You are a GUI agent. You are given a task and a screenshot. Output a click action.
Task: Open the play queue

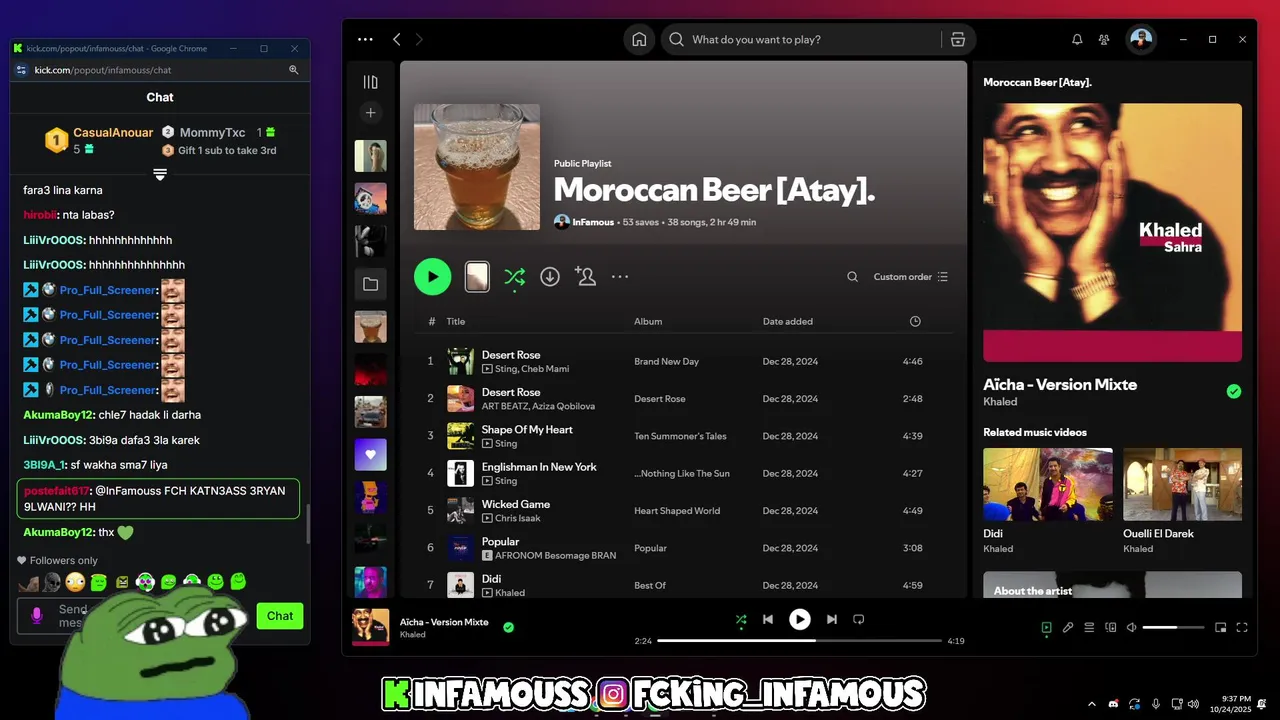[x=1090, y=628]
